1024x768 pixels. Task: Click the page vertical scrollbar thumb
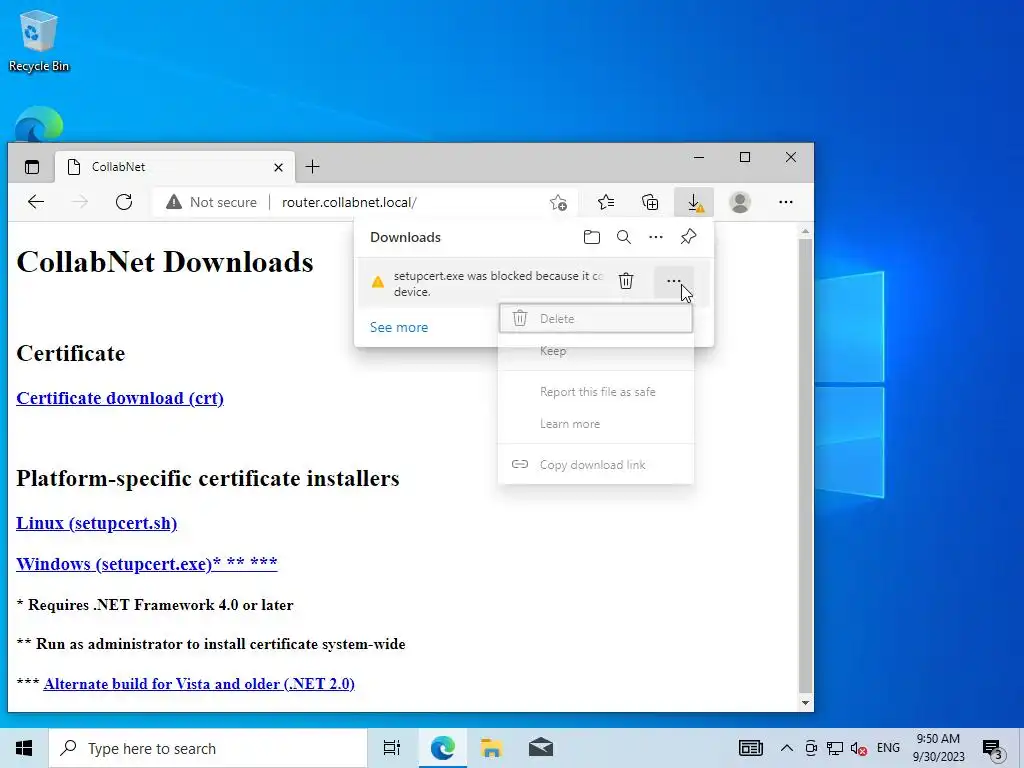point(805,464)
